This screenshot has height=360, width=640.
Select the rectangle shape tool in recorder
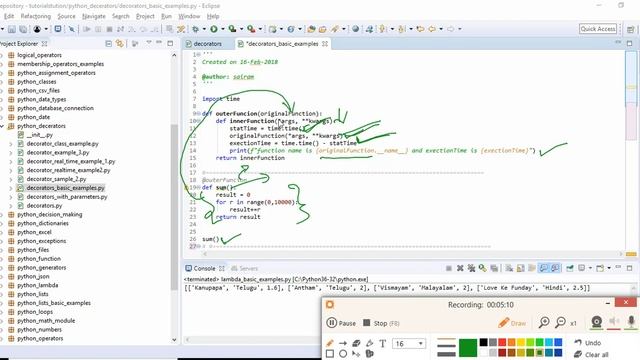[330, 353]
